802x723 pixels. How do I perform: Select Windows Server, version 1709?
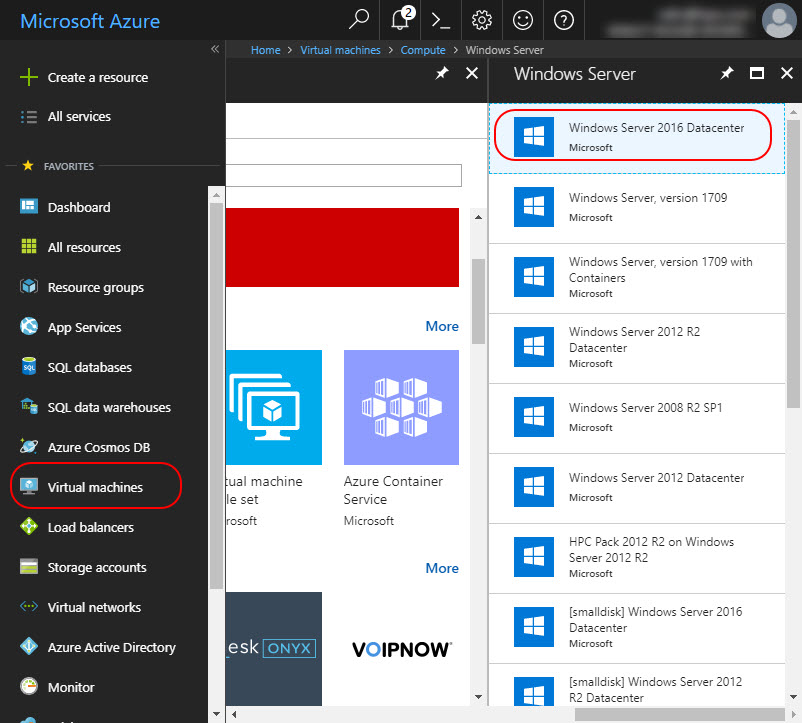point(637,208)
